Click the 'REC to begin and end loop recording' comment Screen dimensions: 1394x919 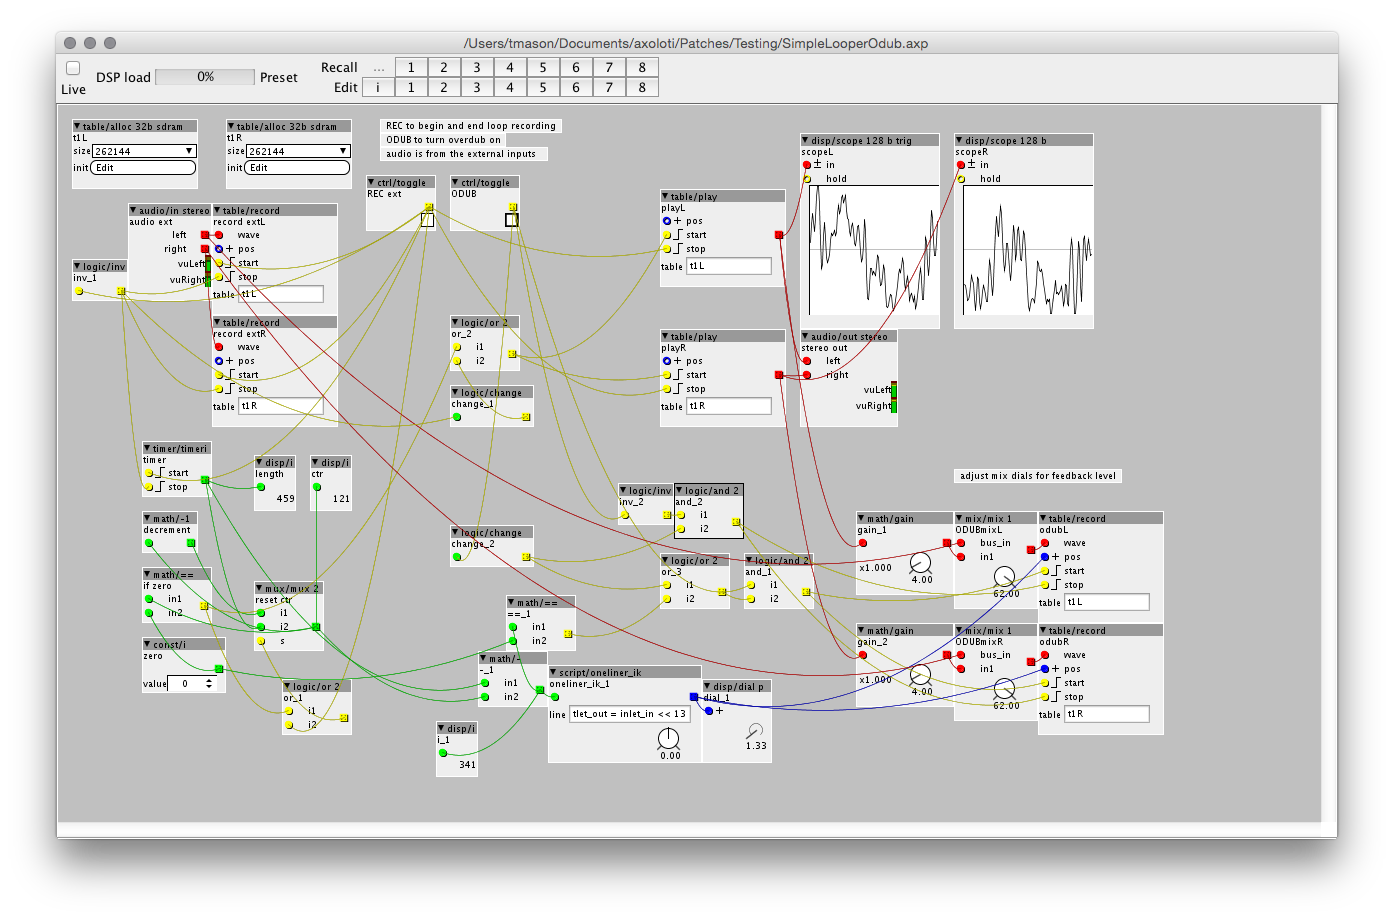tap(471, 126)
